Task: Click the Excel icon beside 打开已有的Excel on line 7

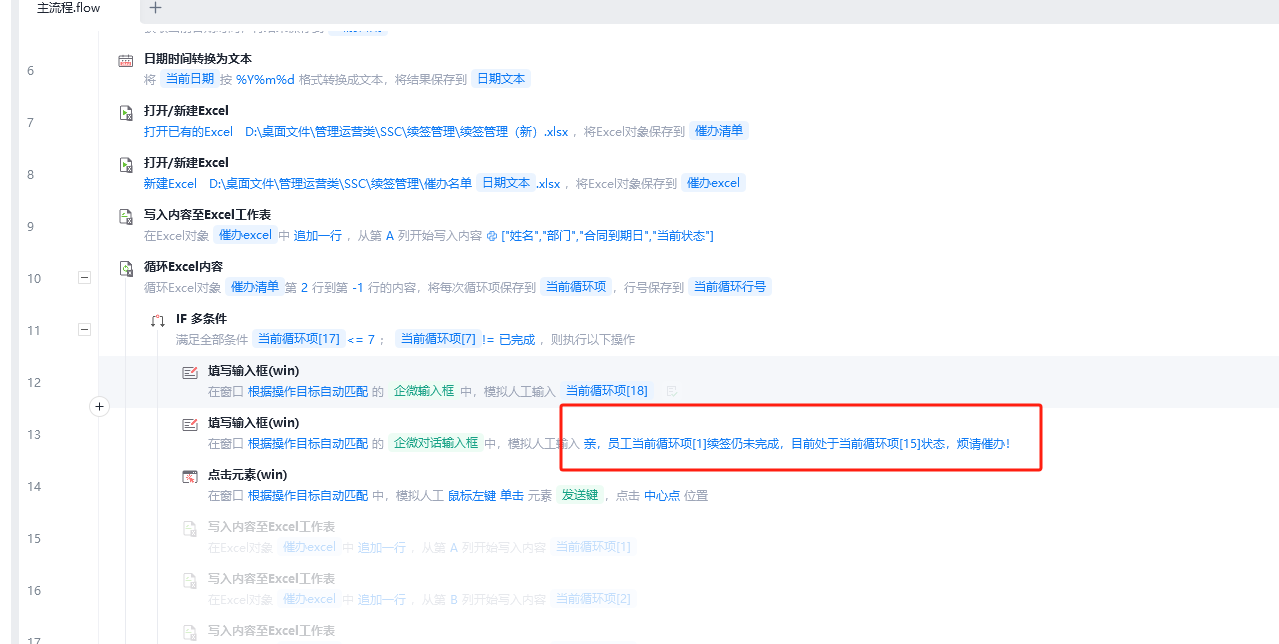Action: point(126,113)
